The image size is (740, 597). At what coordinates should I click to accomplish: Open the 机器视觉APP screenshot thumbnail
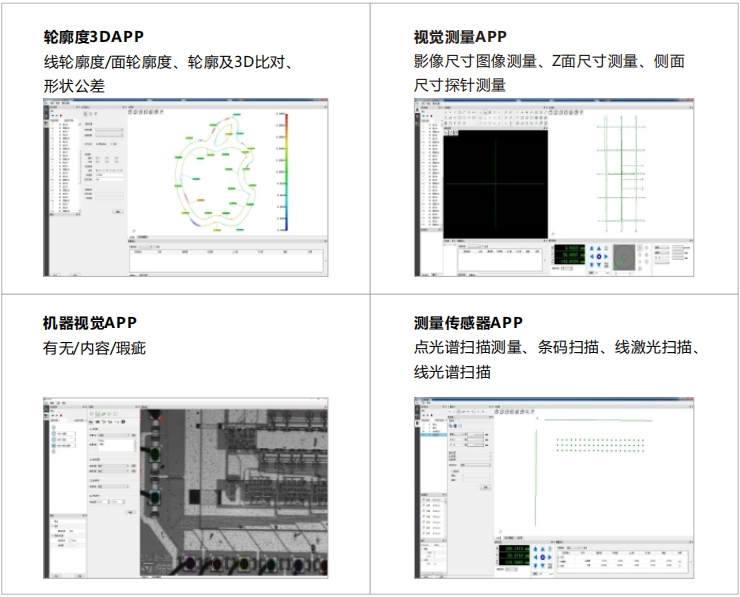click(x=185, y=488)
